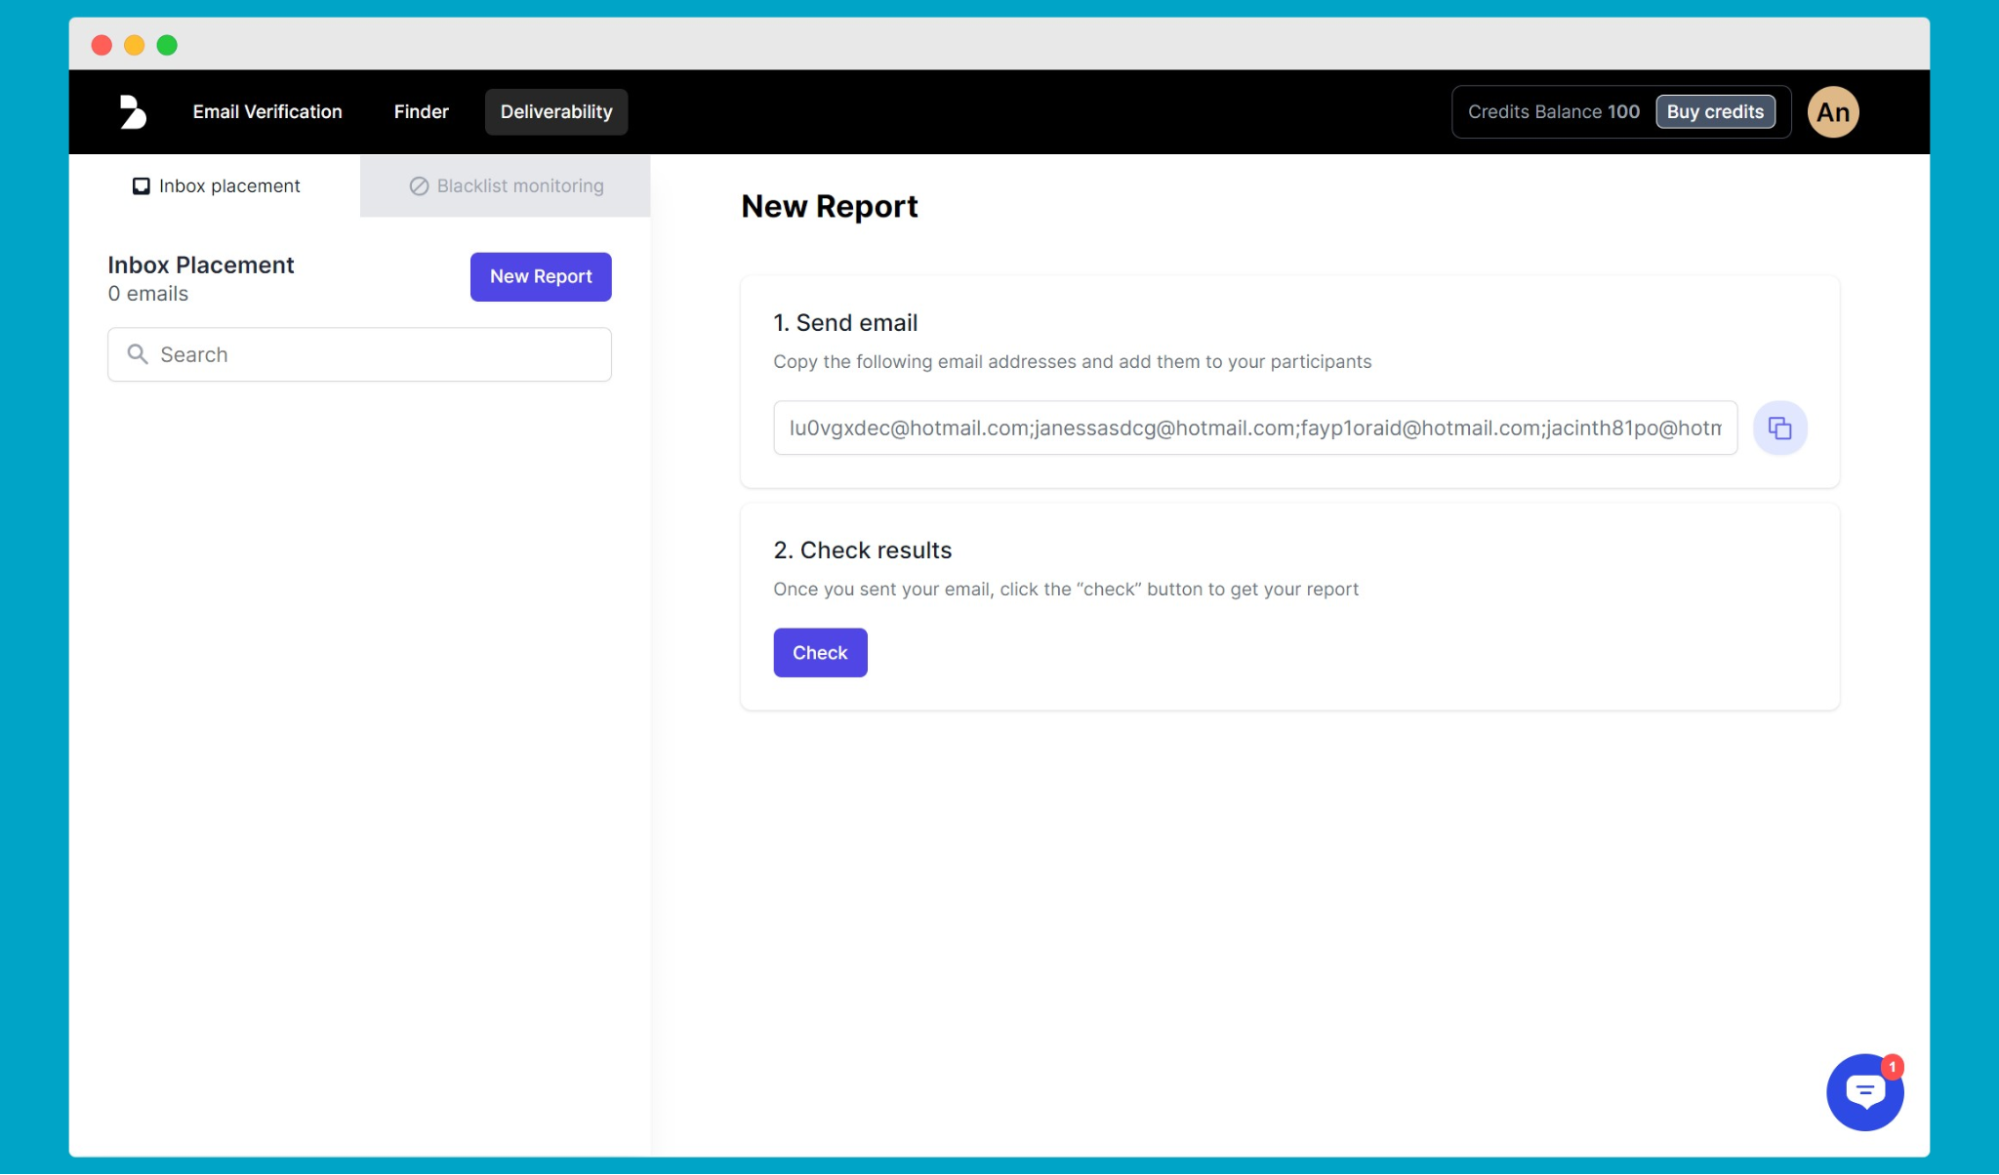This screenshot has height=1175, width=1999.
Task: Click the New Report button
Action: tap(540, 276)
